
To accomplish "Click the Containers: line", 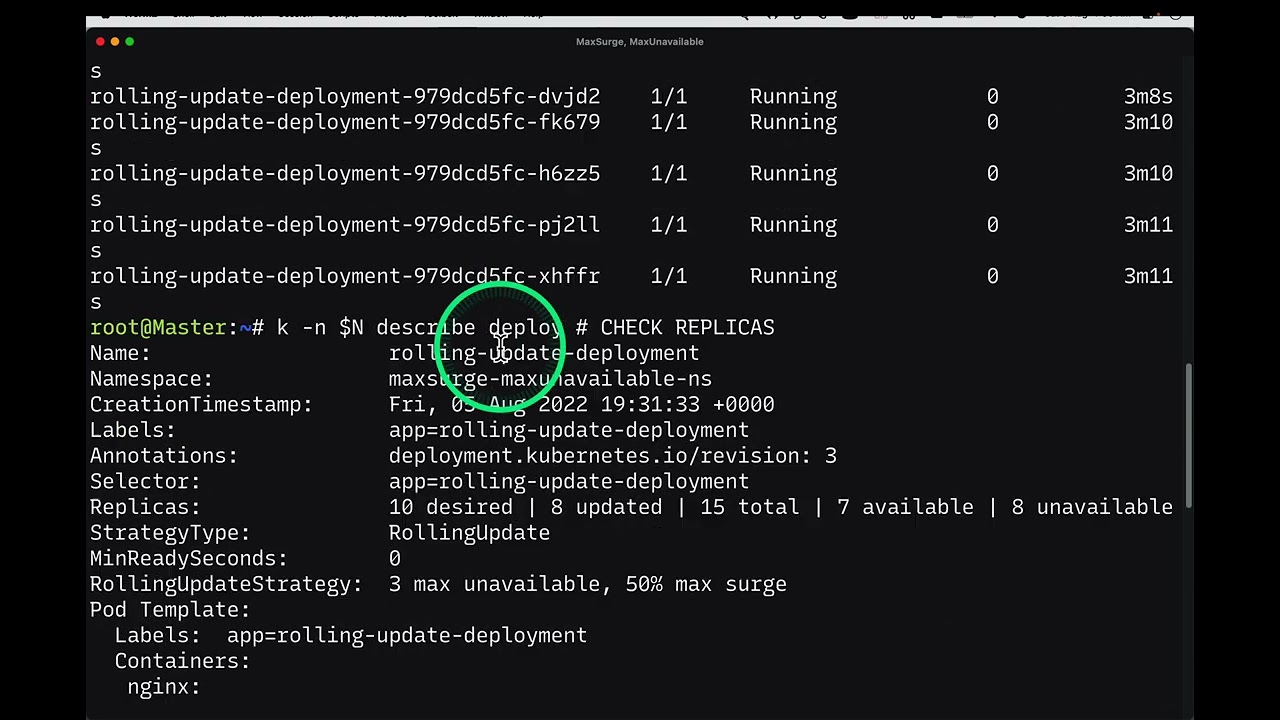I will 182,661.
